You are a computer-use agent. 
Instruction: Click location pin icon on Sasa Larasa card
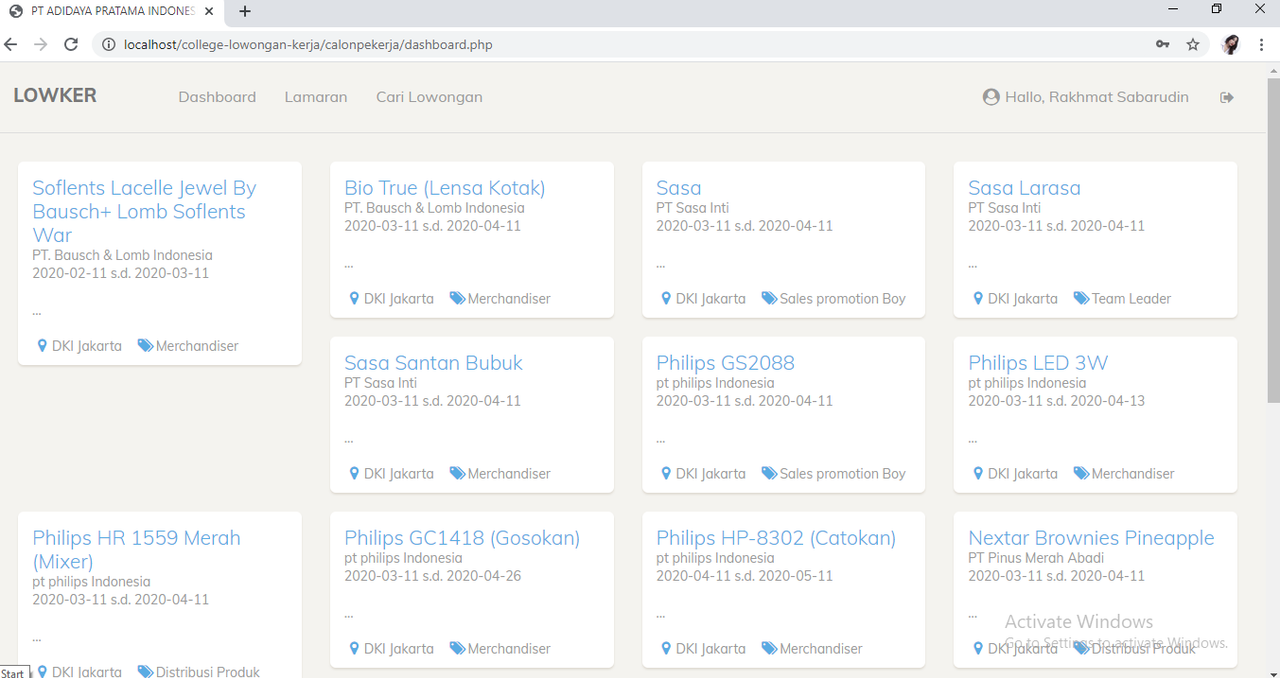[x=978, y=298]
